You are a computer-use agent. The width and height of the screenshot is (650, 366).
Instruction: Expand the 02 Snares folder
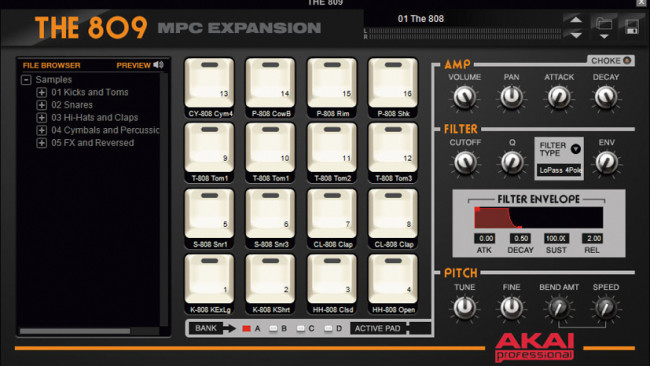point(41,105)
